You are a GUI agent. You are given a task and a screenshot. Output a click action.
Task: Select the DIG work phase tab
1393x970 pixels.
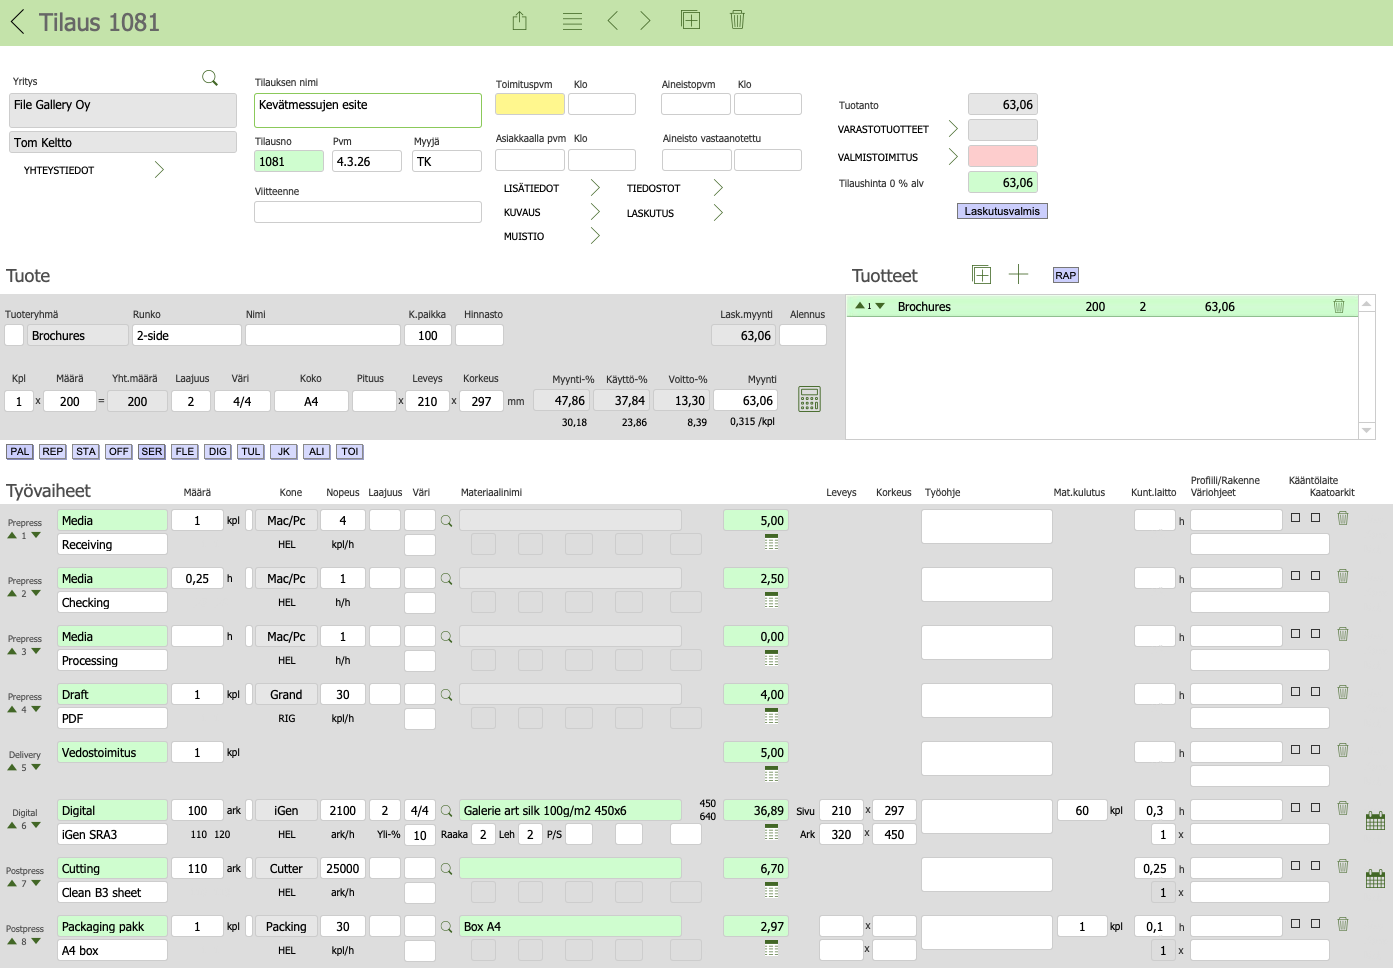click(218, 452)
